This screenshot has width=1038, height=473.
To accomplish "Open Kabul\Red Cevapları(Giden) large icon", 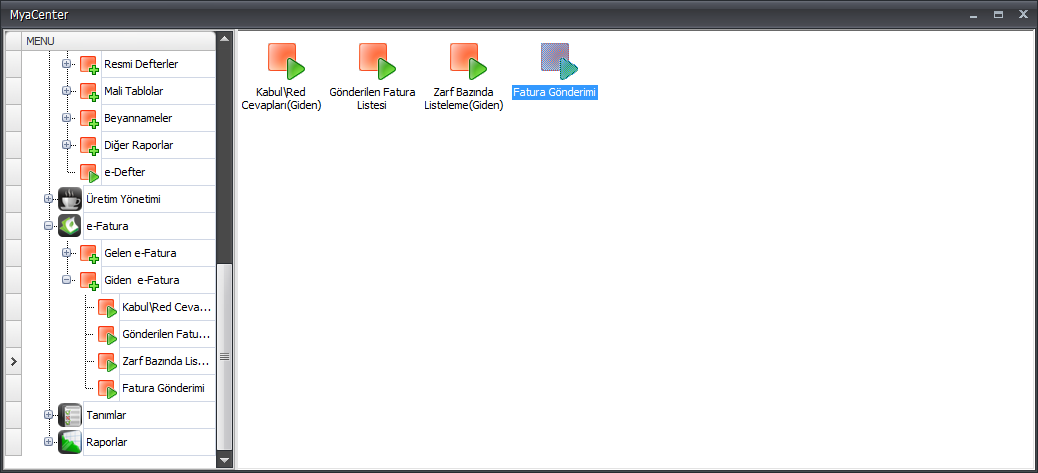I will (287, 61).
